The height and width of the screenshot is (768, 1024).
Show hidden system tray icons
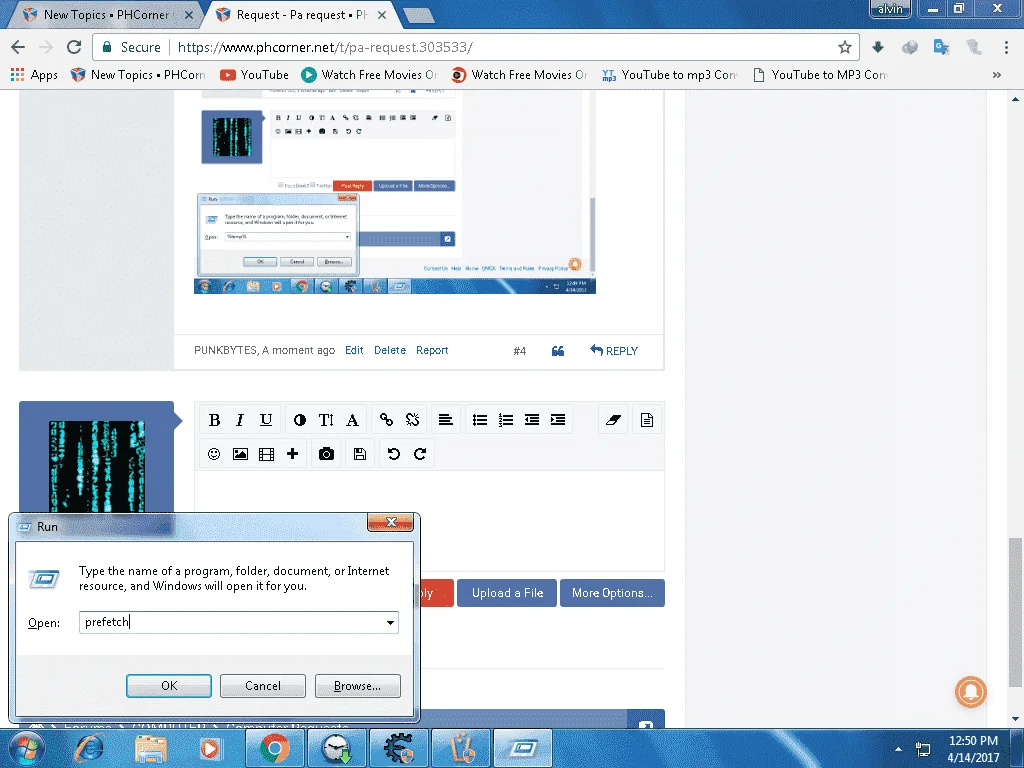click(x=899, y=749)
